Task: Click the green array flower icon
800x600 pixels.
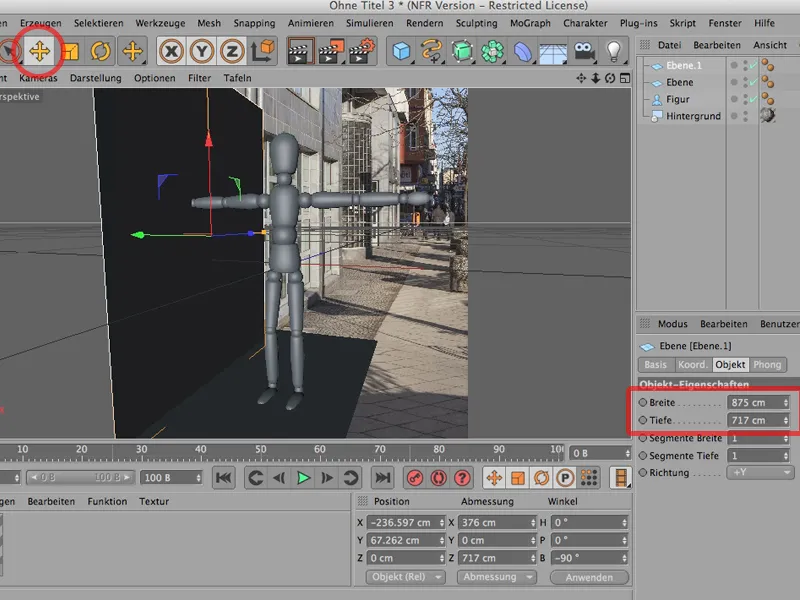Action: tap(492, 51)
